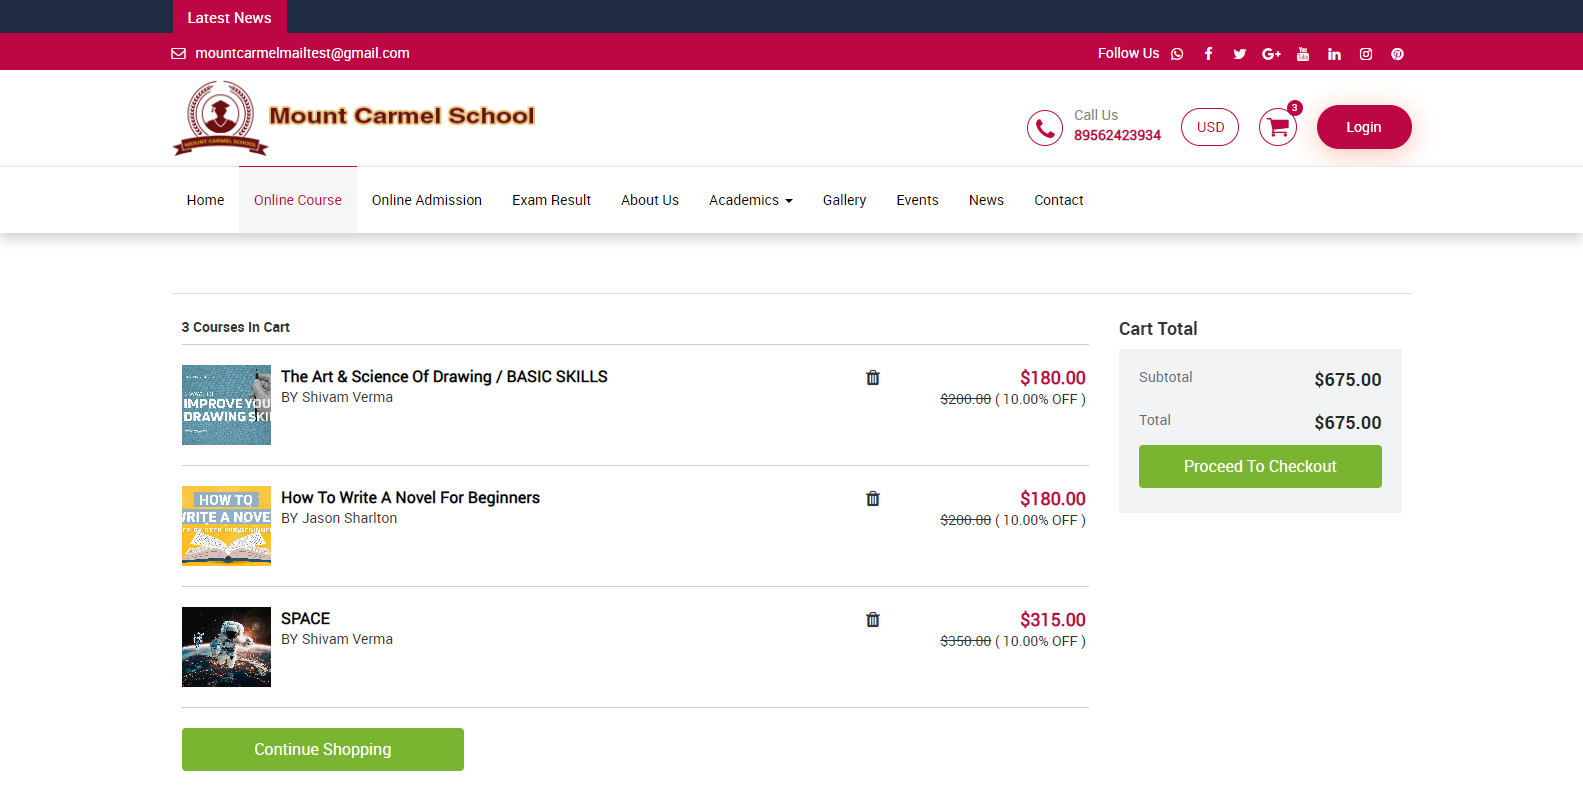Viewport: 1583px width, 789px height.
Task: Select the Latest News tab
Action: point(229,17)
